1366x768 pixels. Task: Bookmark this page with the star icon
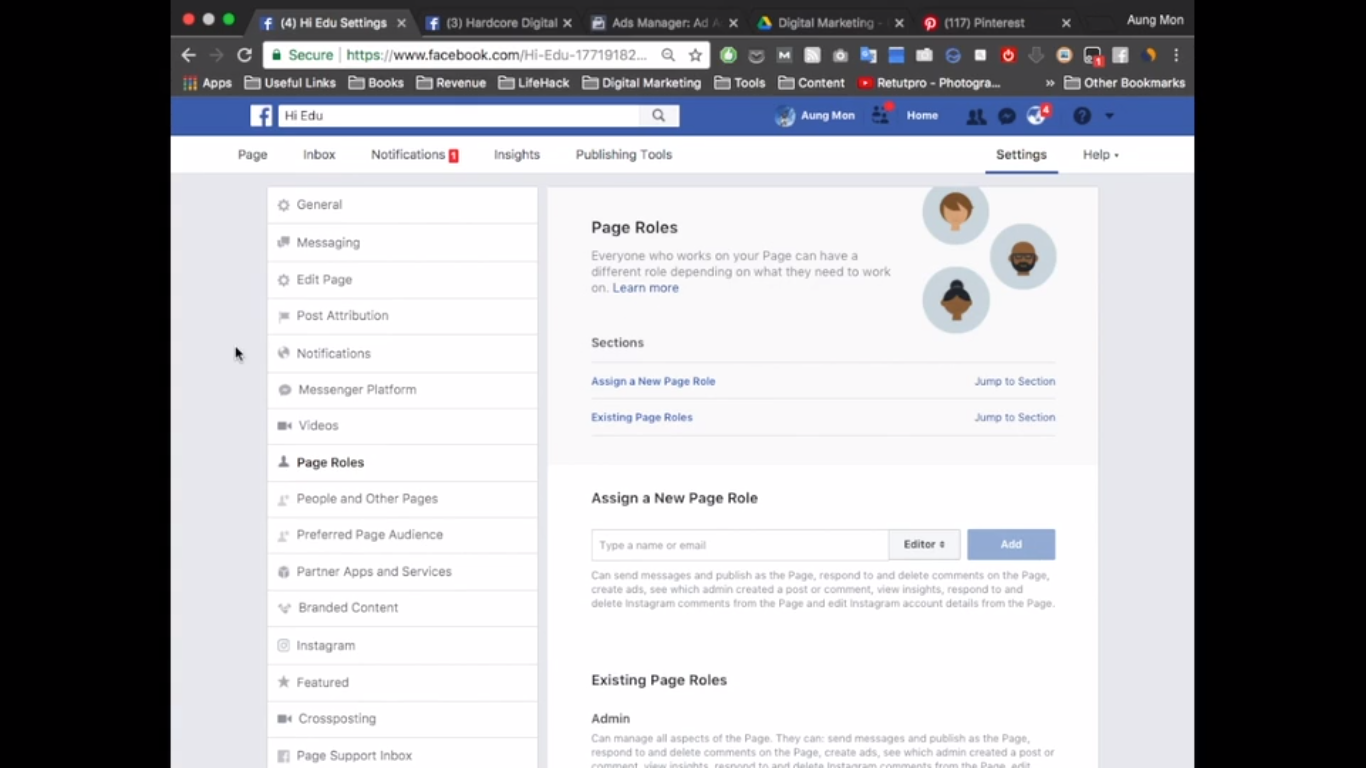point(695,55)
